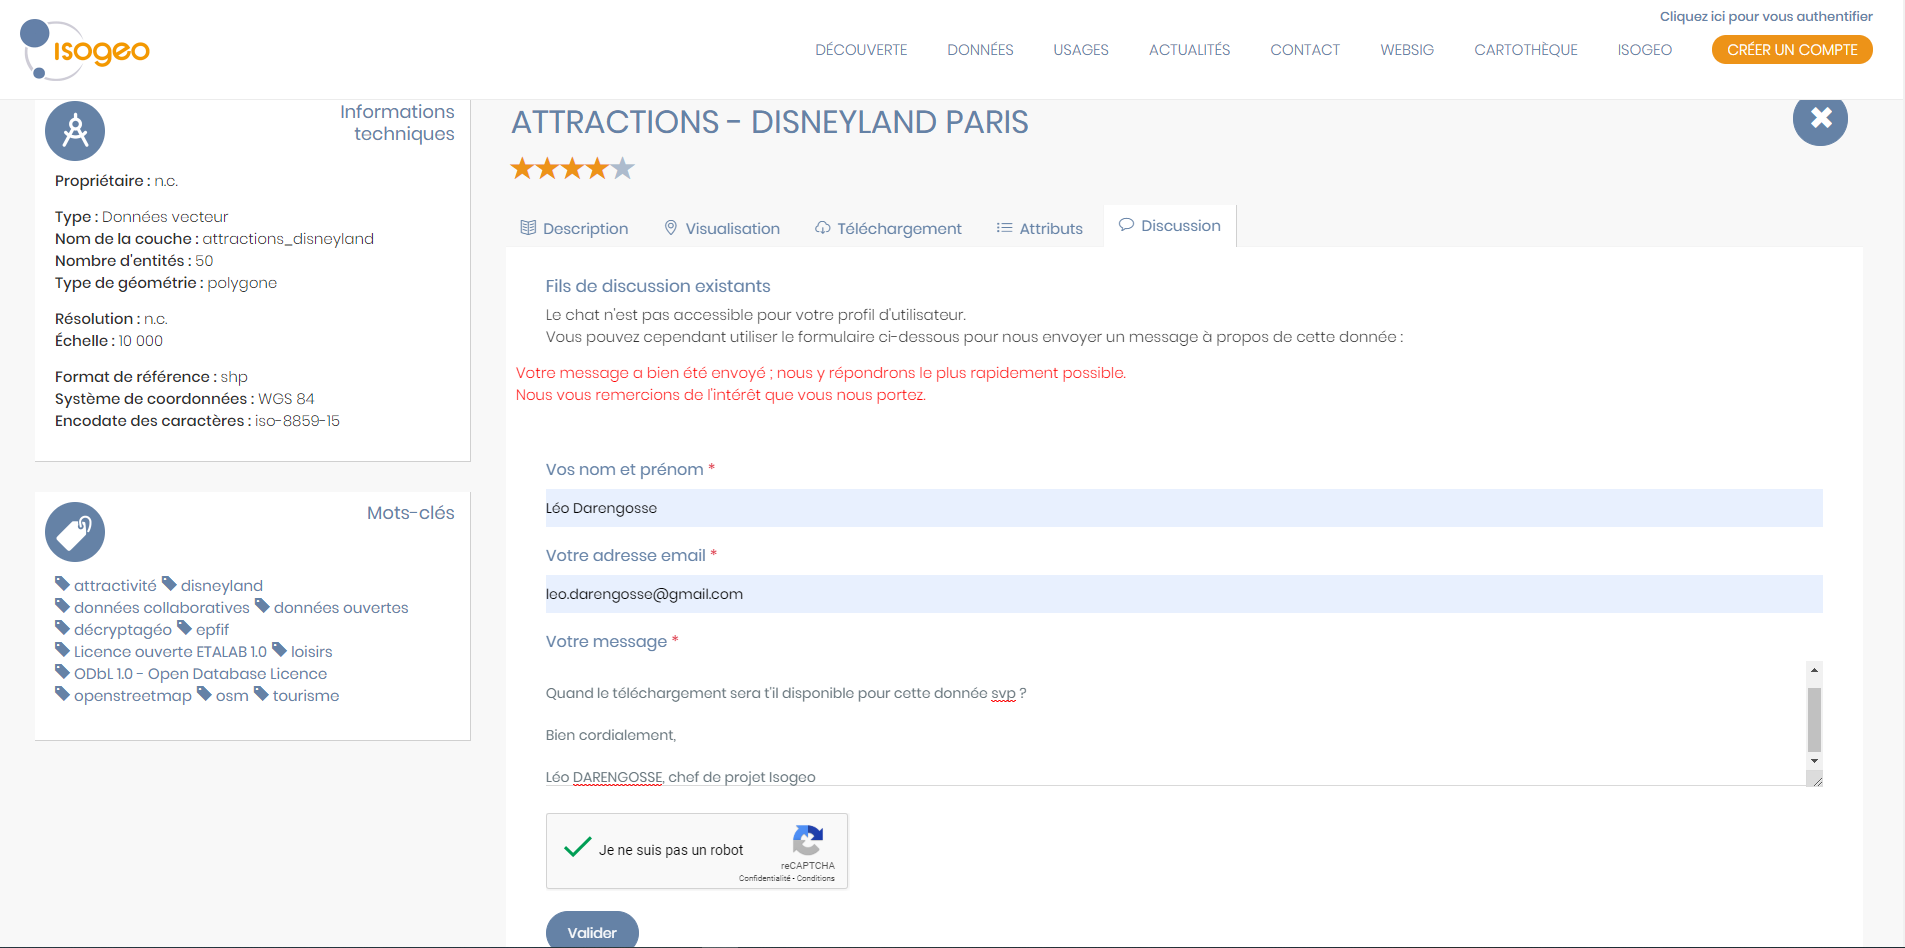Click tag icon next to Licence ouverte ETALAB

(x=62, y=650)
